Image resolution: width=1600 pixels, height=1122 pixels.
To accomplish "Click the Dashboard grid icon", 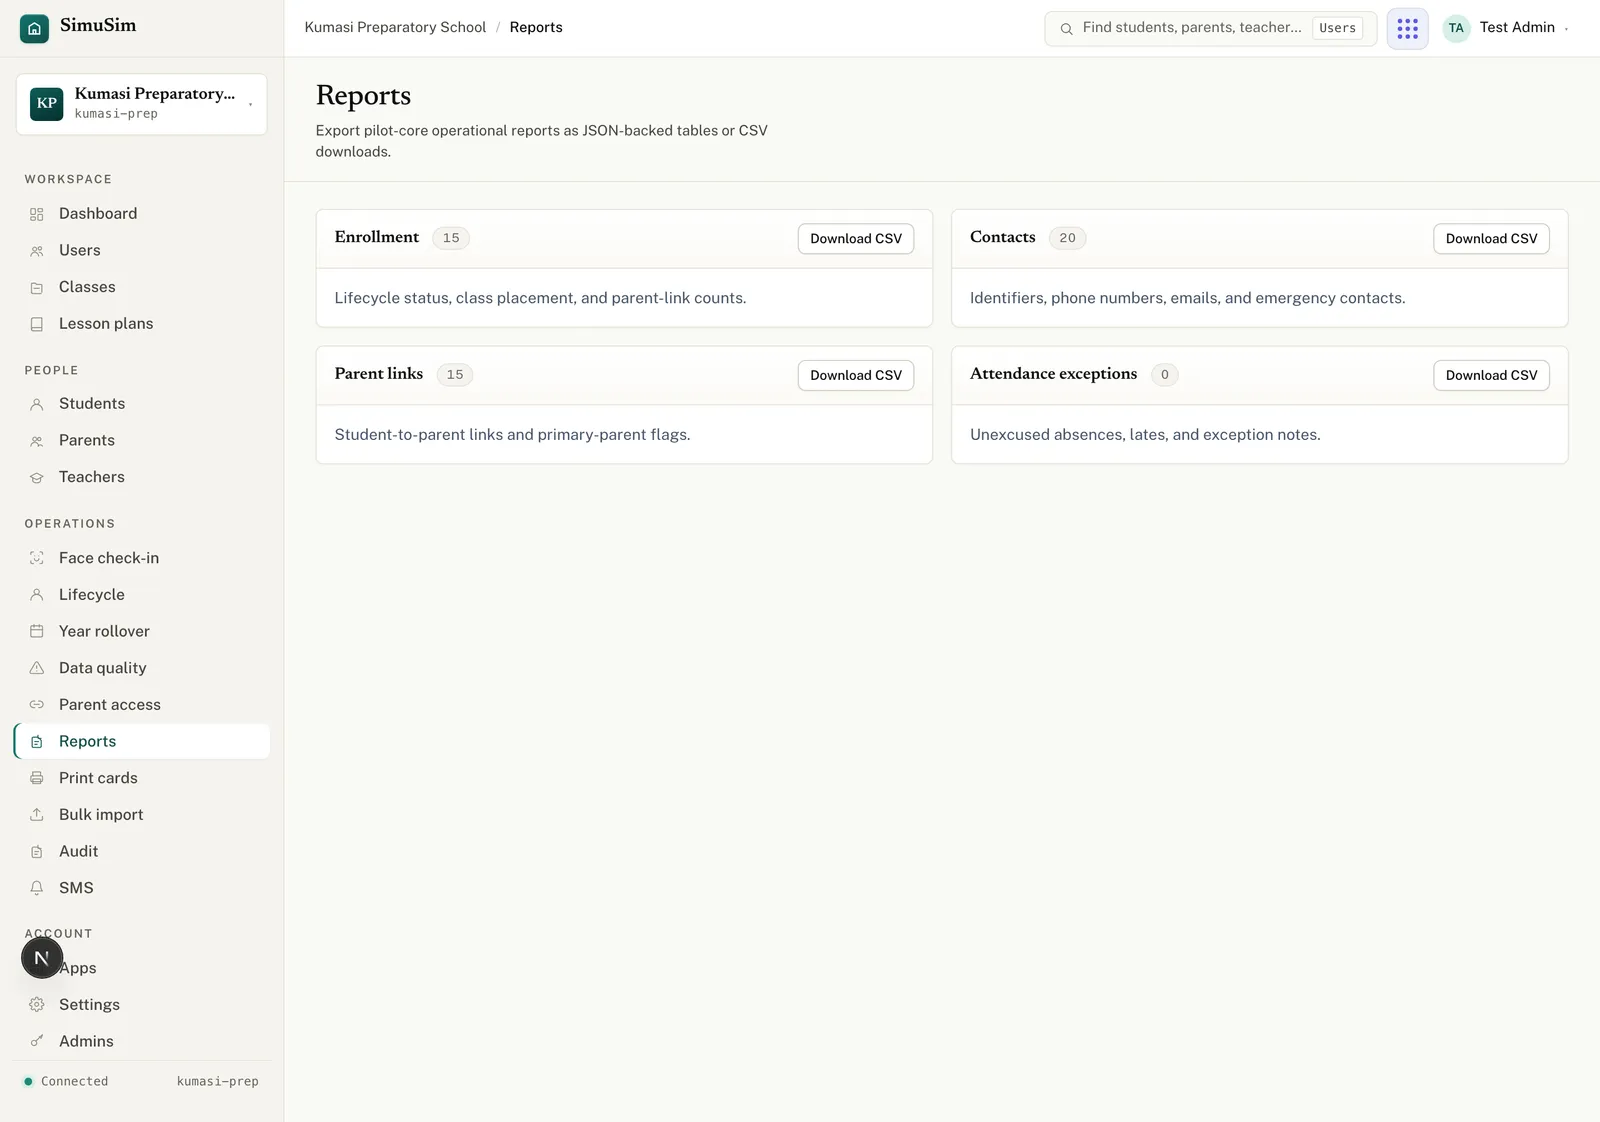I will point(37,214).
